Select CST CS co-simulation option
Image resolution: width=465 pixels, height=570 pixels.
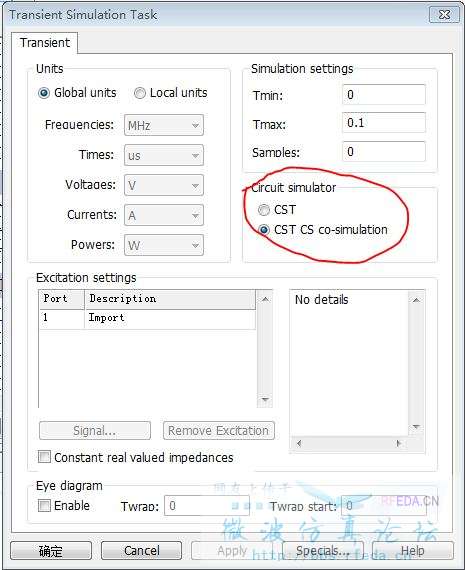(x=264, y=230)
